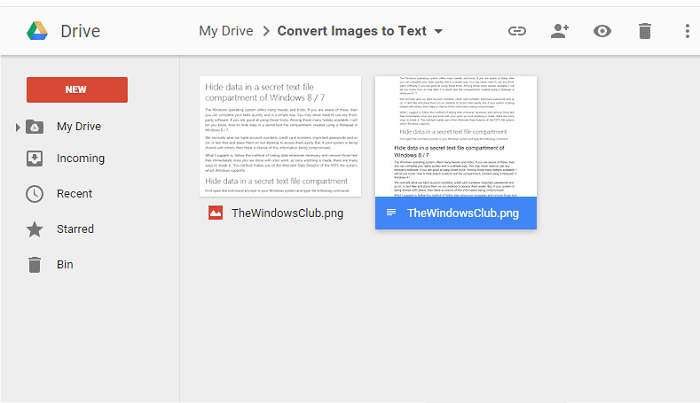
Task: Expand the My Drive tree arrow
Action: pyautogui.click(x=17, y=128)
